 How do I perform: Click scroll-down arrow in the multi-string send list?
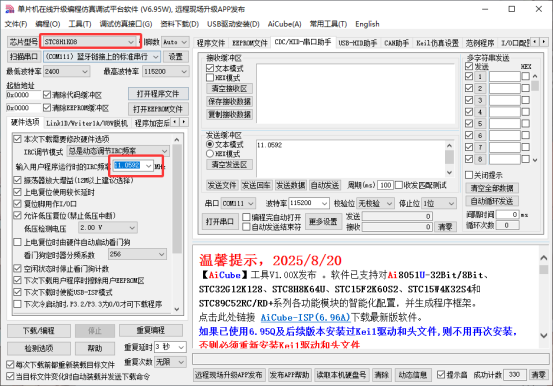tap(535, 160)
